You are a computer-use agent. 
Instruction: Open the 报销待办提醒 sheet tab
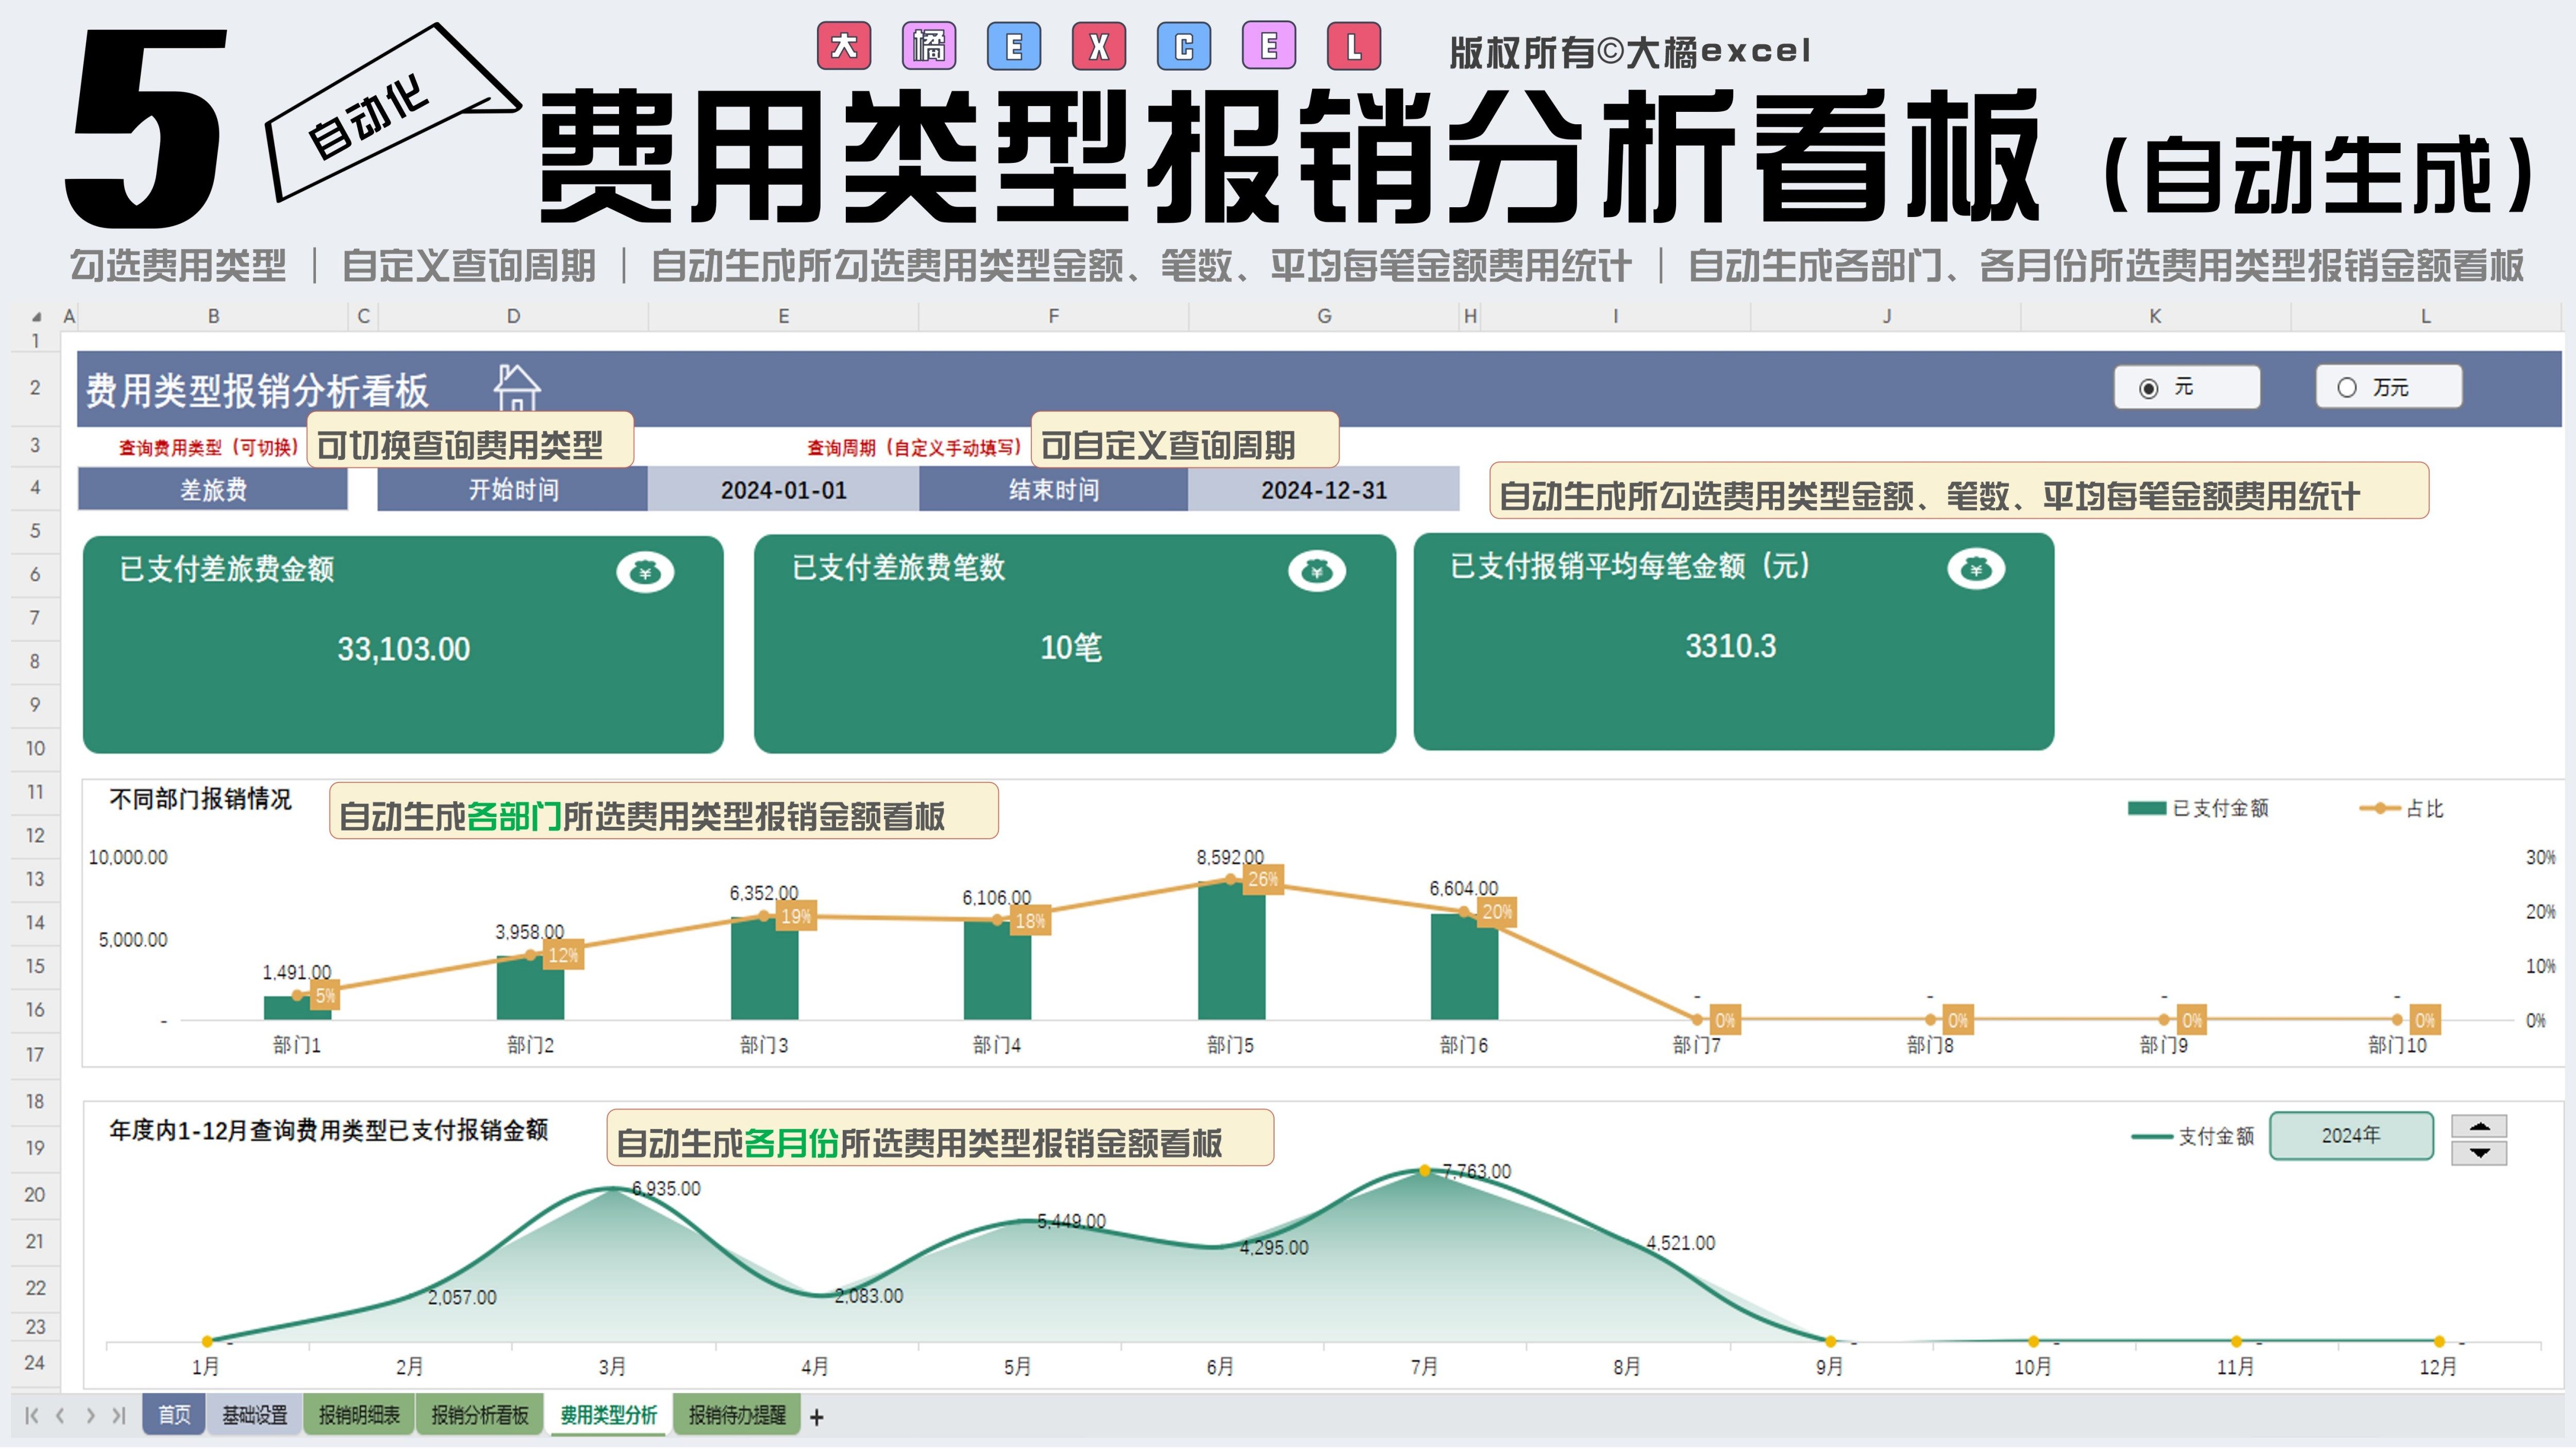point(737,1415)
